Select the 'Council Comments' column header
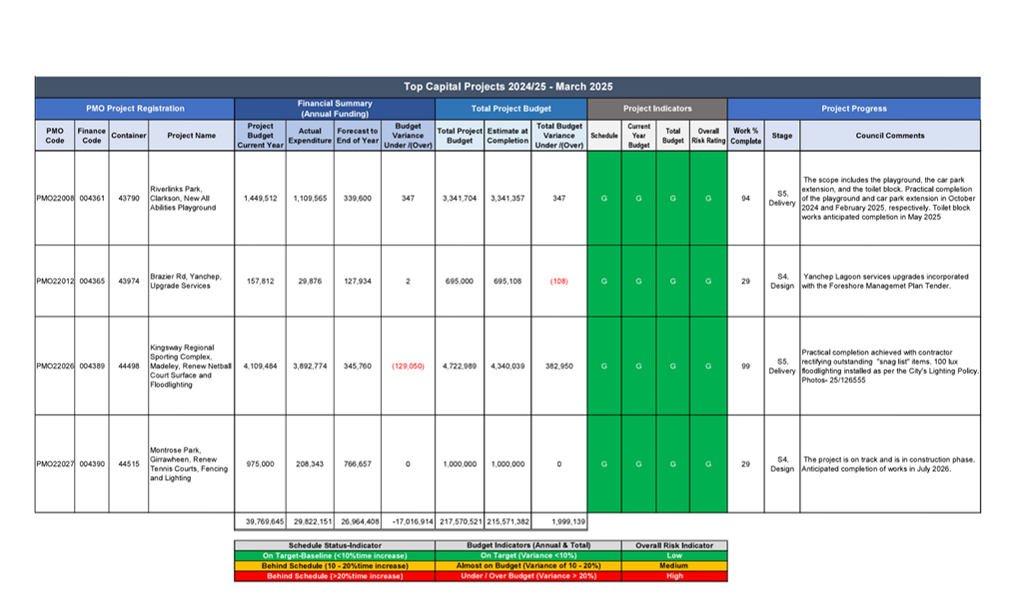Viewport: 1014px width, 601px height. pos(890,136)
